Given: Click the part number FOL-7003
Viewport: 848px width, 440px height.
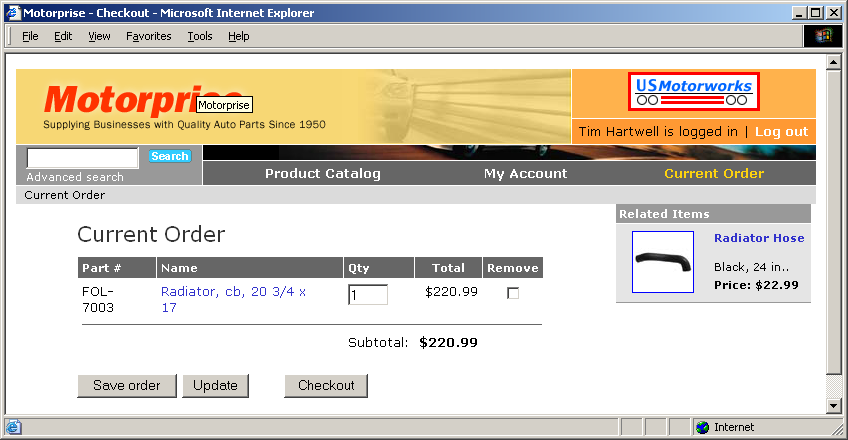Looking at the screenshot, I should [98, 299].
